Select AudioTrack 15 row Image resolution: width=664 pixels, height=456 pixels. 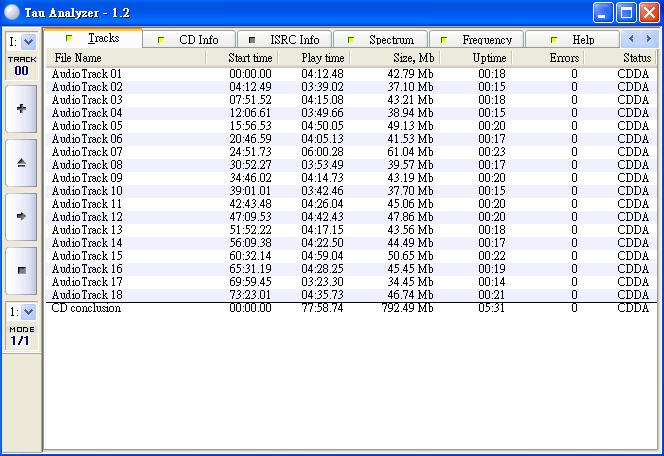[x=351, y=256]
